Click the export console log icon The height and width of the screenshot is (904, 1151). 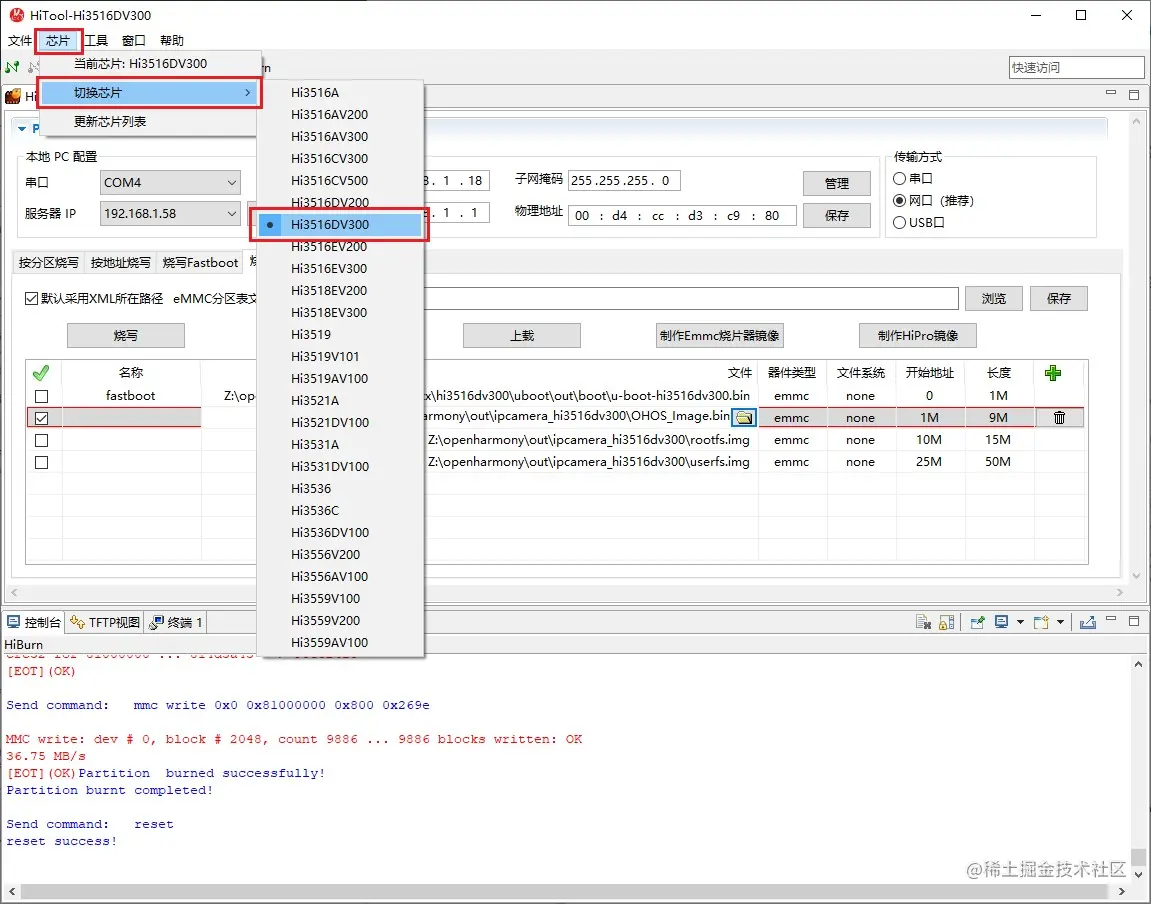[x=1088, y=622]
